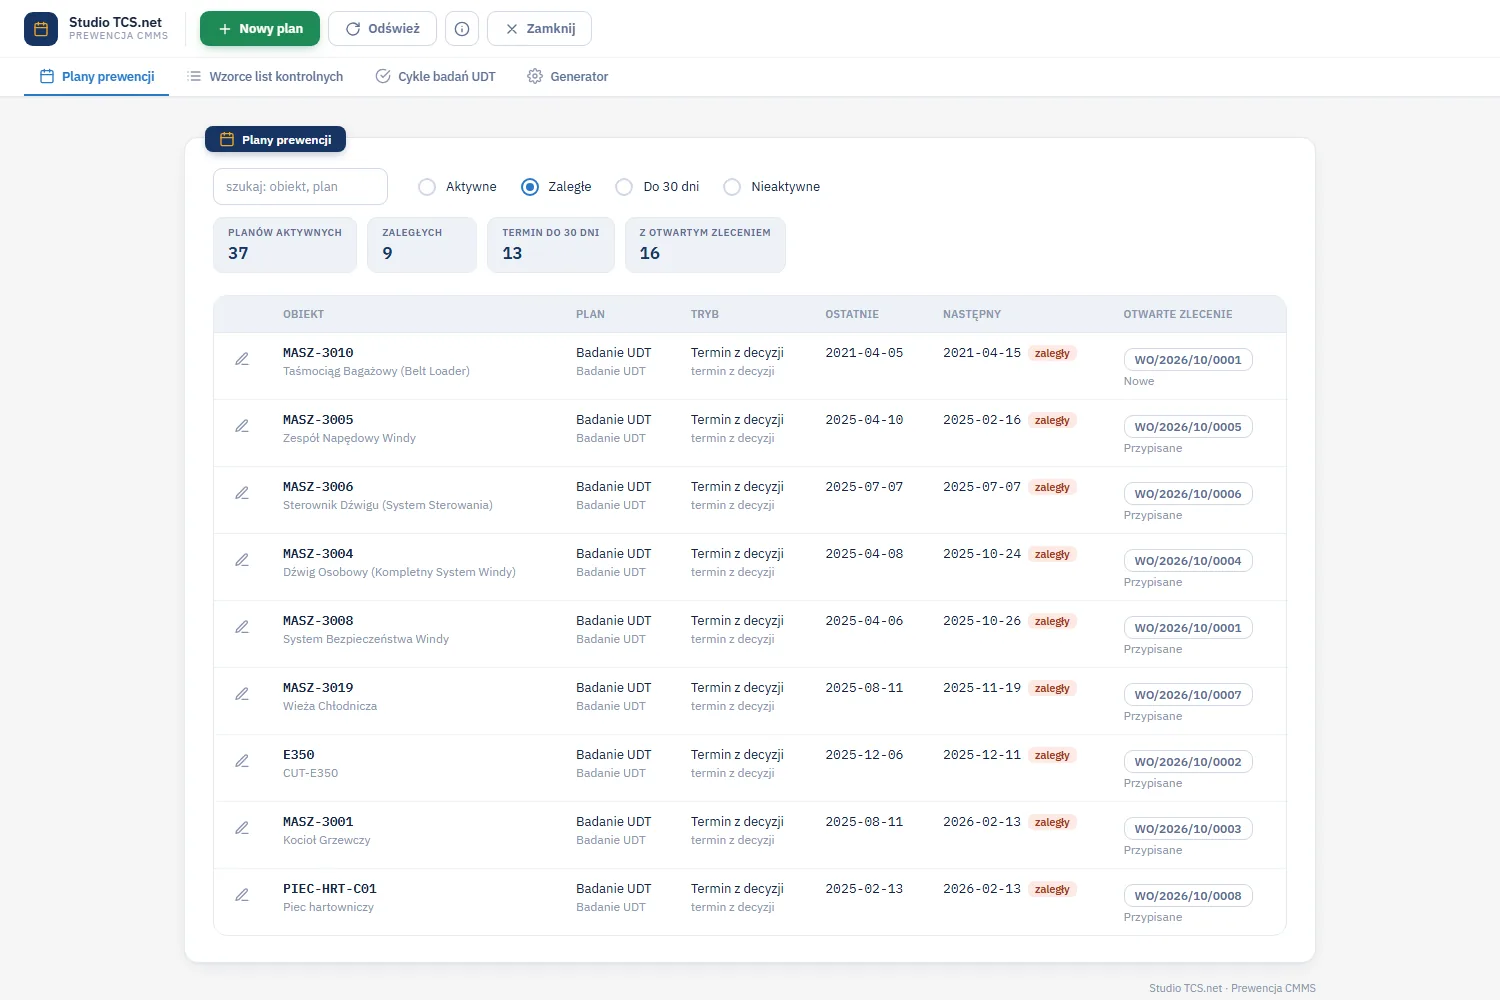Viewport: 1500px width, 1000px height.
Task: Edit plan for MASZ-3008 via pencil icon
Action: click(242, 627)
